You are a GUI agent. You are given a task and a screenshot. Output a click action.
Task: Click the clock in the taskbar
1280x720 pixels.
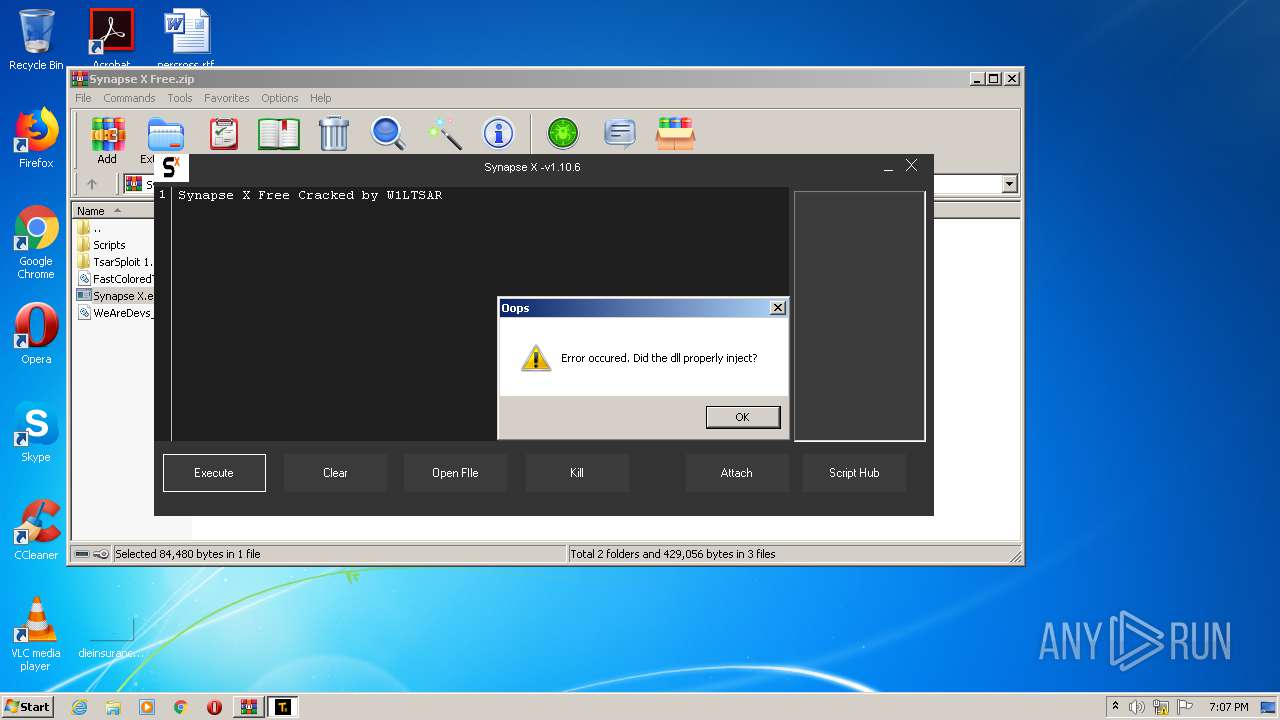pos(1229,707)
